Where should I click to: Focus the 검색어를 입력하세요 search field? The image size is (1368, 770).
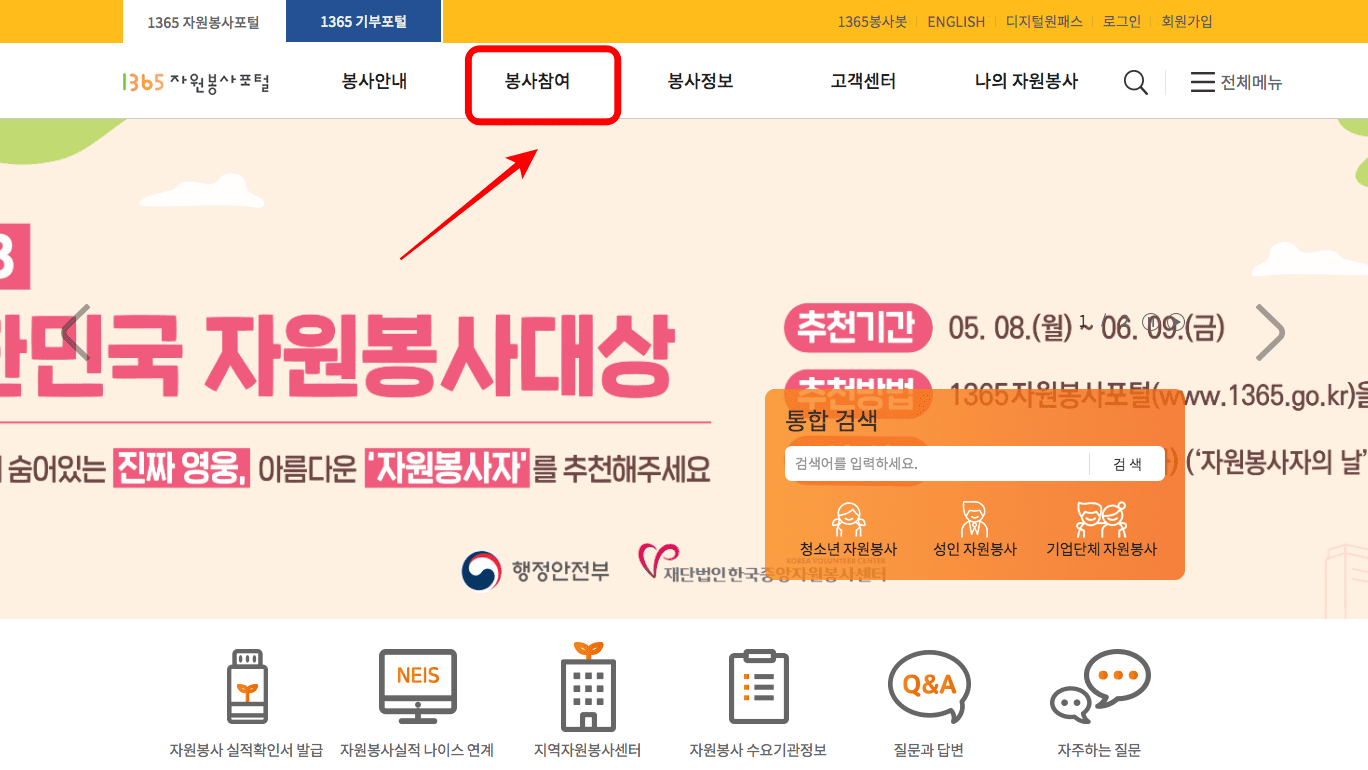click(x=937, y=464)
